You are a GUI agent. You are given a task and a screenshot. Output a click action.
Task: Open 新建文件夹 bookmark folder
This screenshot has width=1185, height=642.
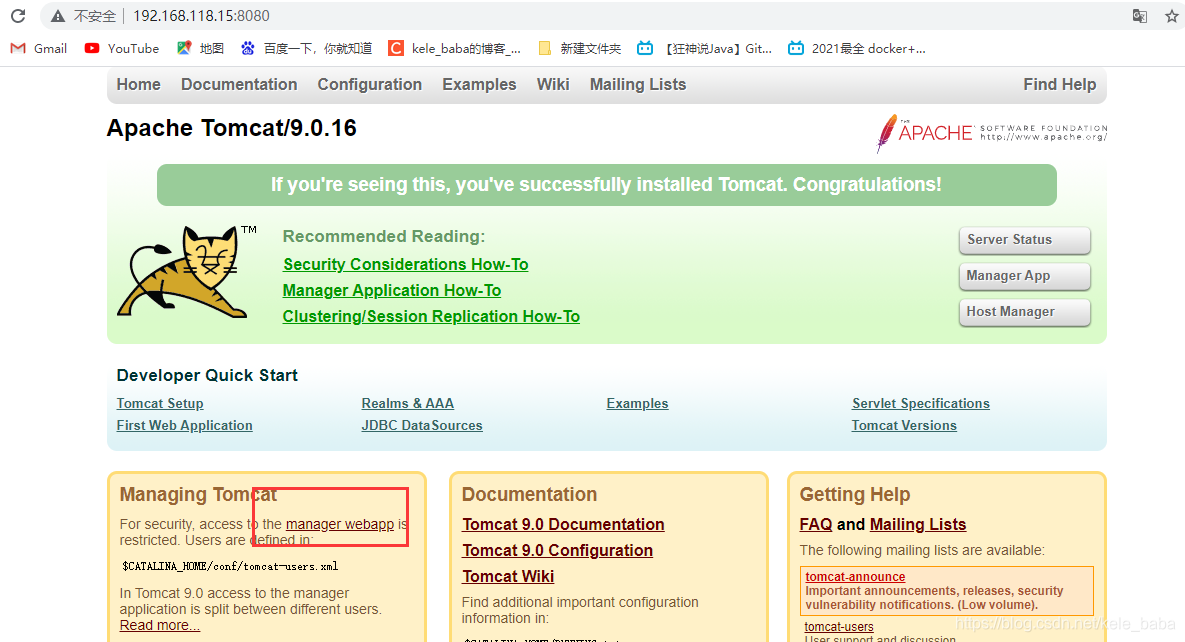(579, 48)
